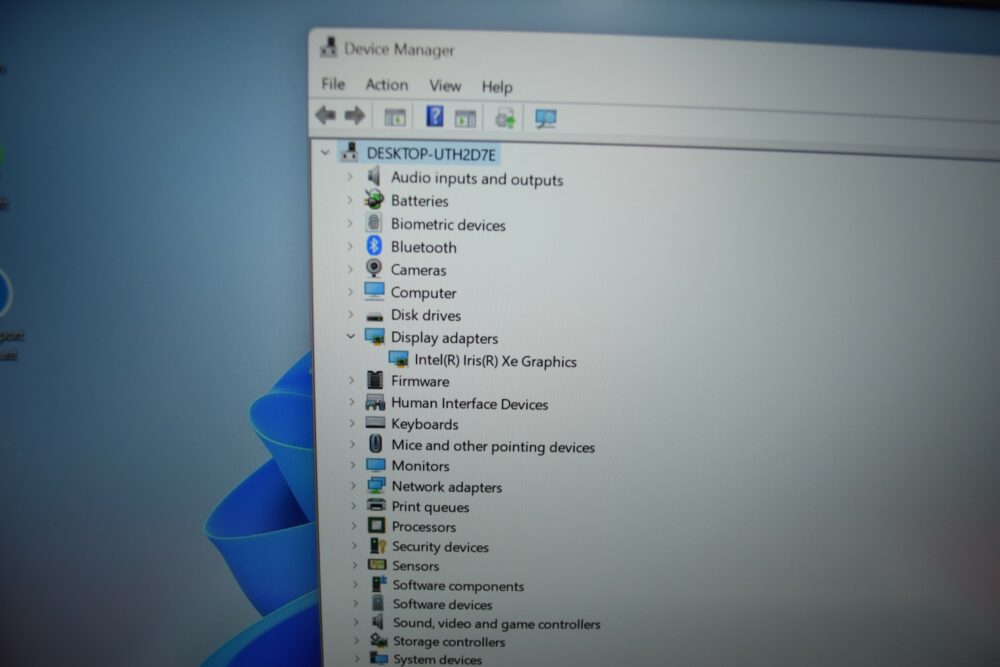Click the Security devices key icon

click(x=378, y=546)
